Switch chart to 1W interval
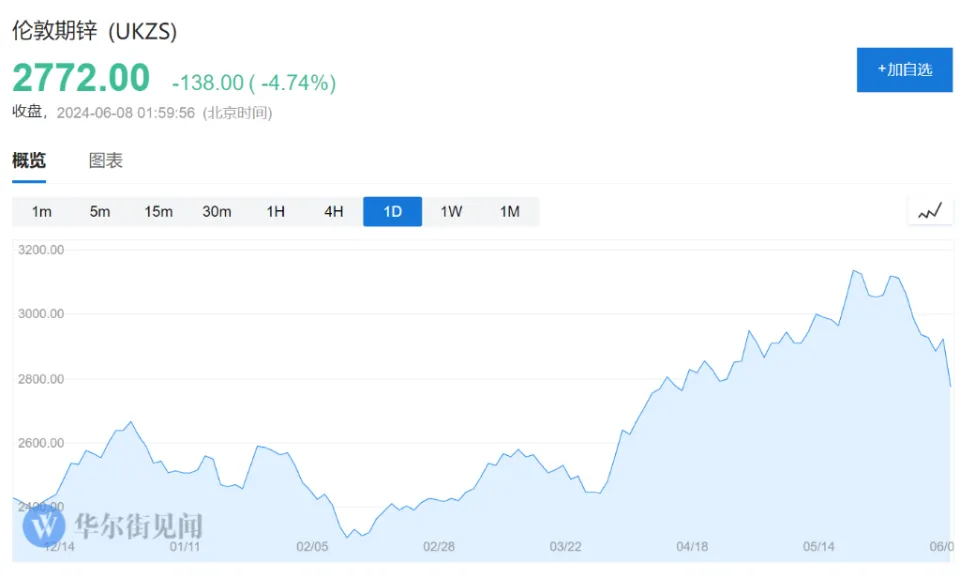 [x=451, y=211]
